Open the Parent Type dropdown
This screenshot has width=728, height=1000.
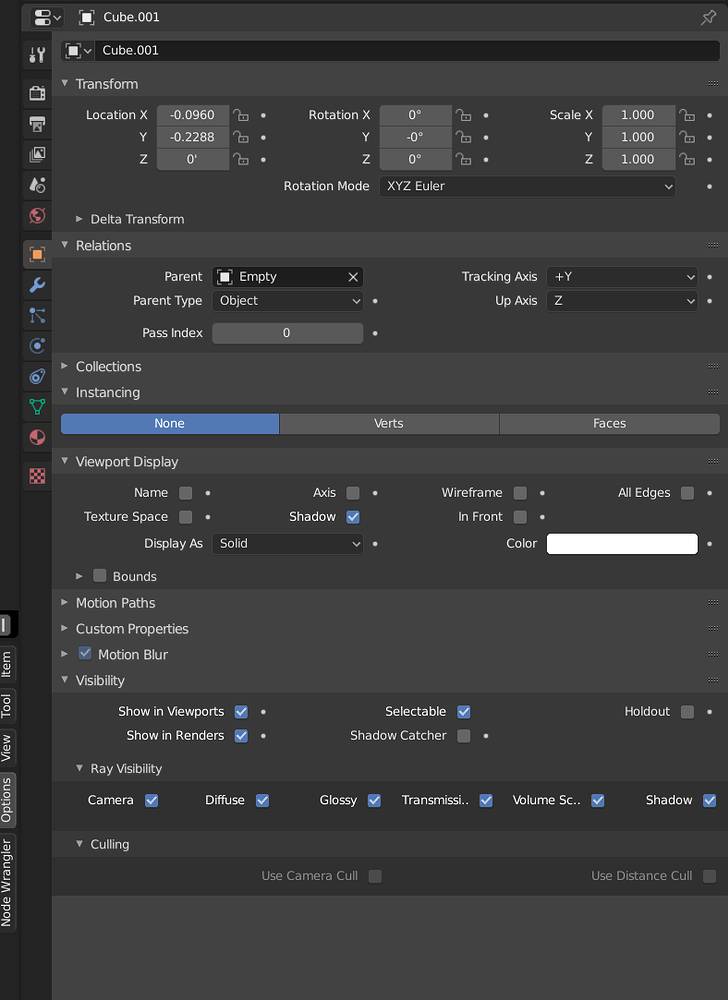288,301
